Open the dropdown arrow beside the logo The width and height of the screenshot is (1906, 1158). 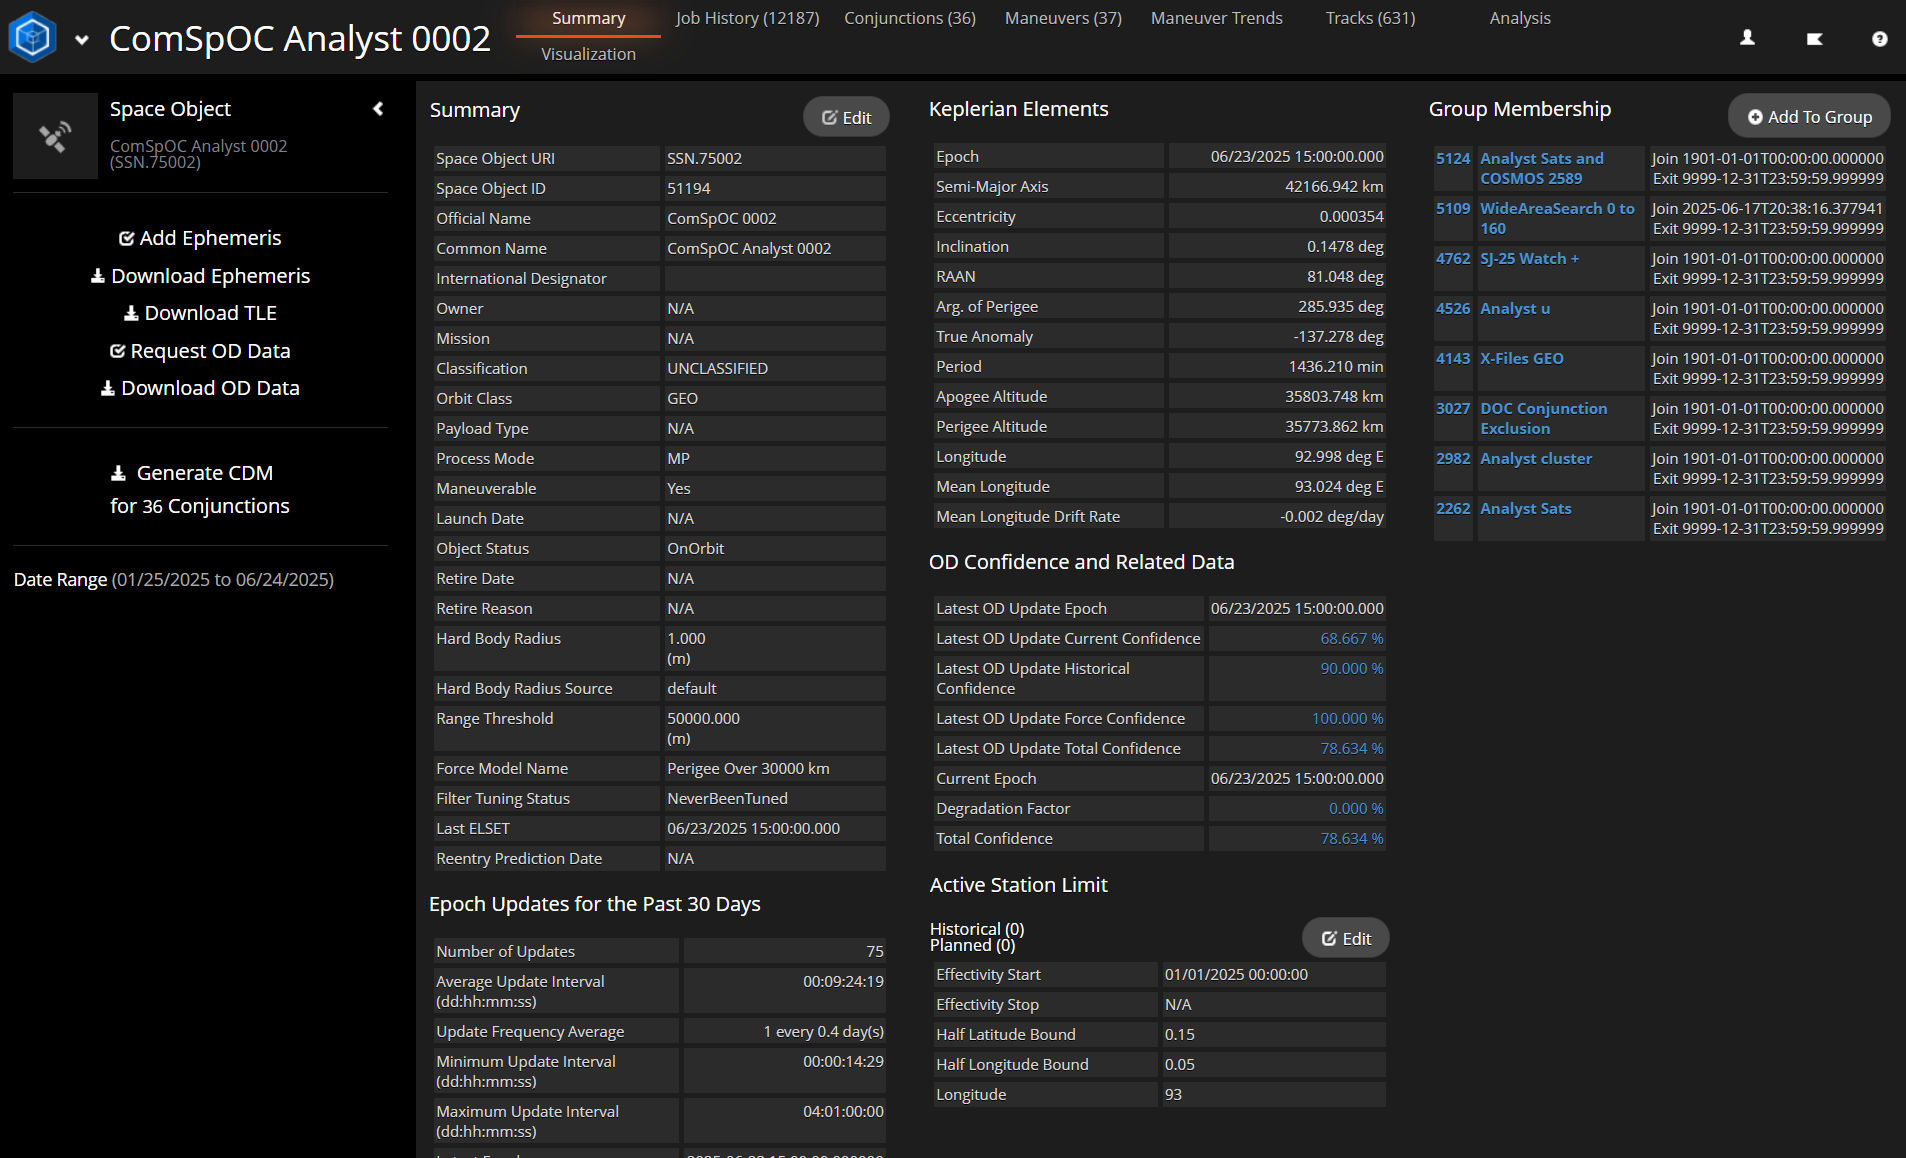(x=82, y=40)
